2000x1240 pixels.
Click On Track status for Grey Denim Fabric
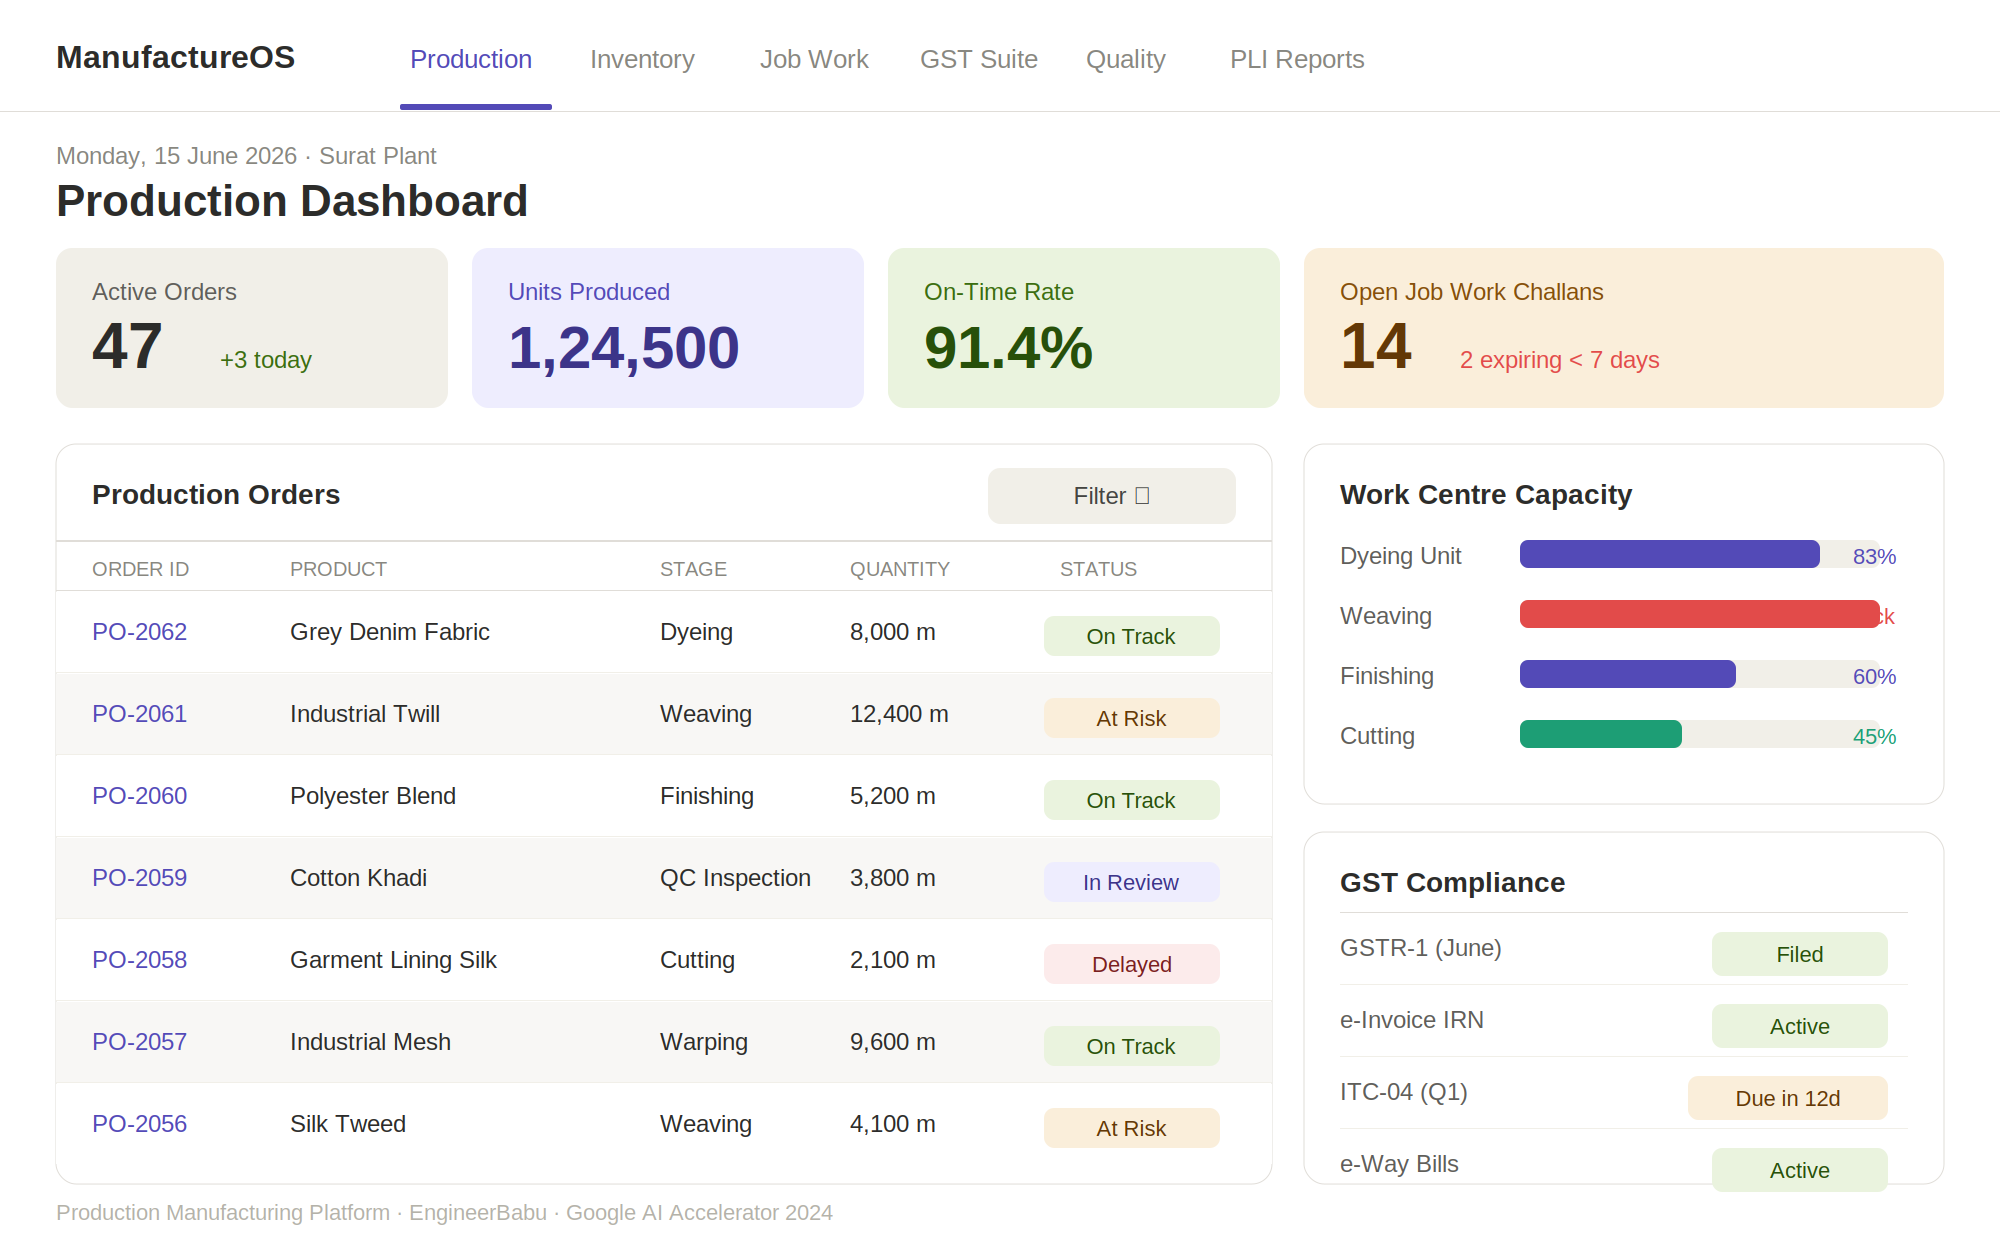(1132, 636)
